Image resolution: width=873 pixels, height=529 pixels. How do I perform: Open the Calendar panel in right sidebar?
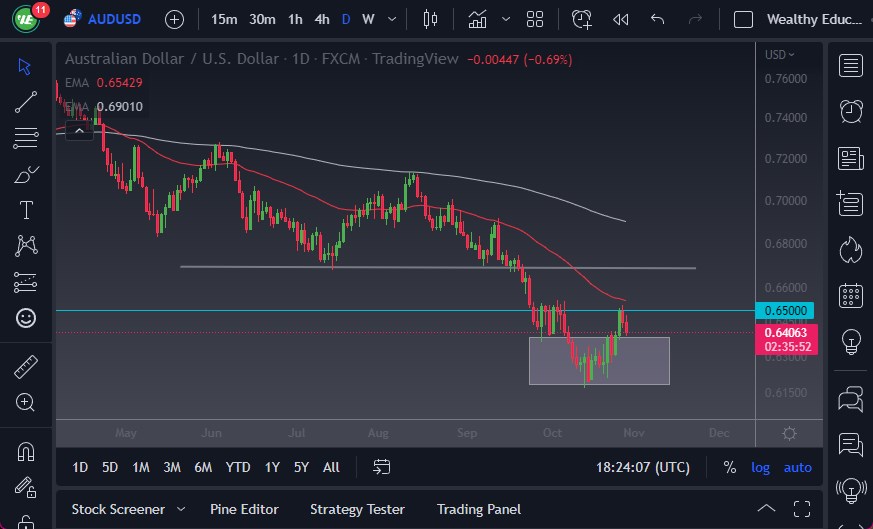click(851, 295)
